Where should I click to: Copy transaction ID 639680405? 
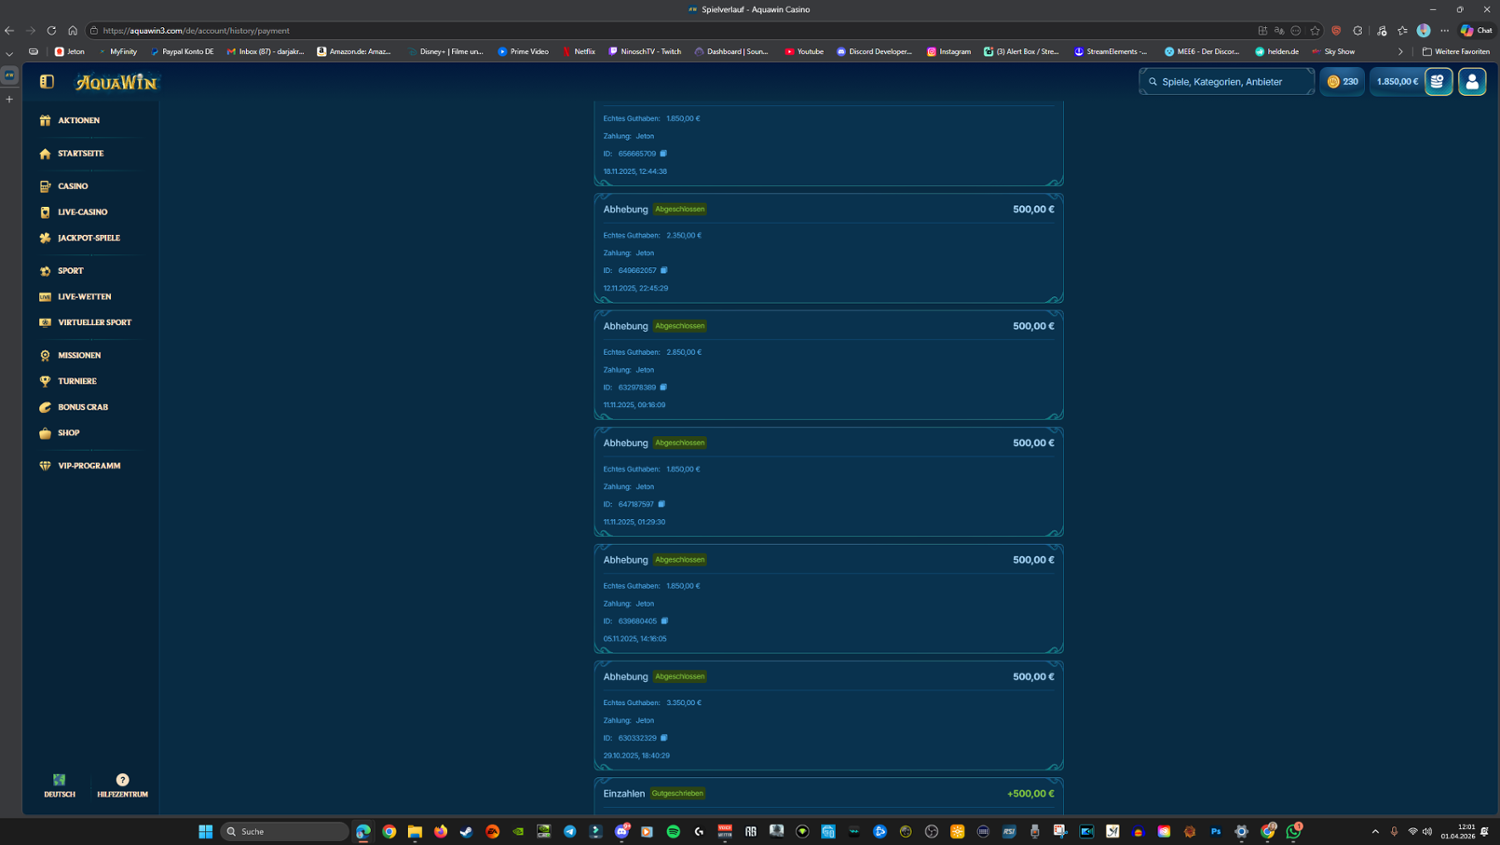tap(664, 621)
